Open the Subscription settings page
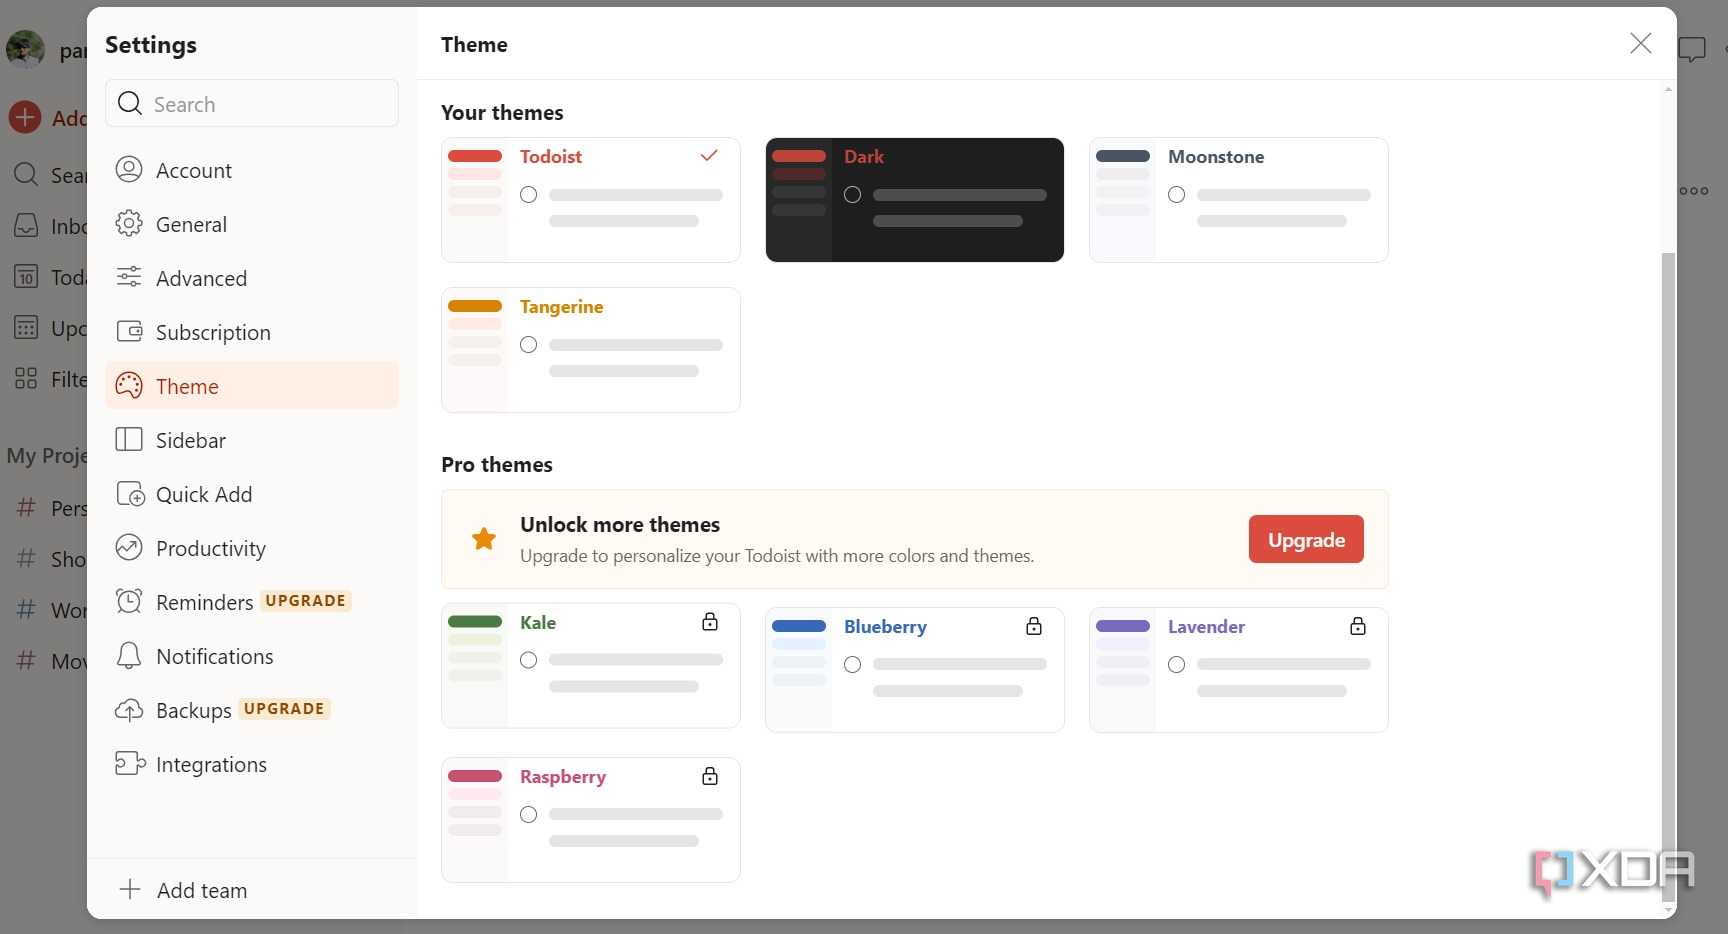Screen dimensions: 1728x934 tap(252, 332)
